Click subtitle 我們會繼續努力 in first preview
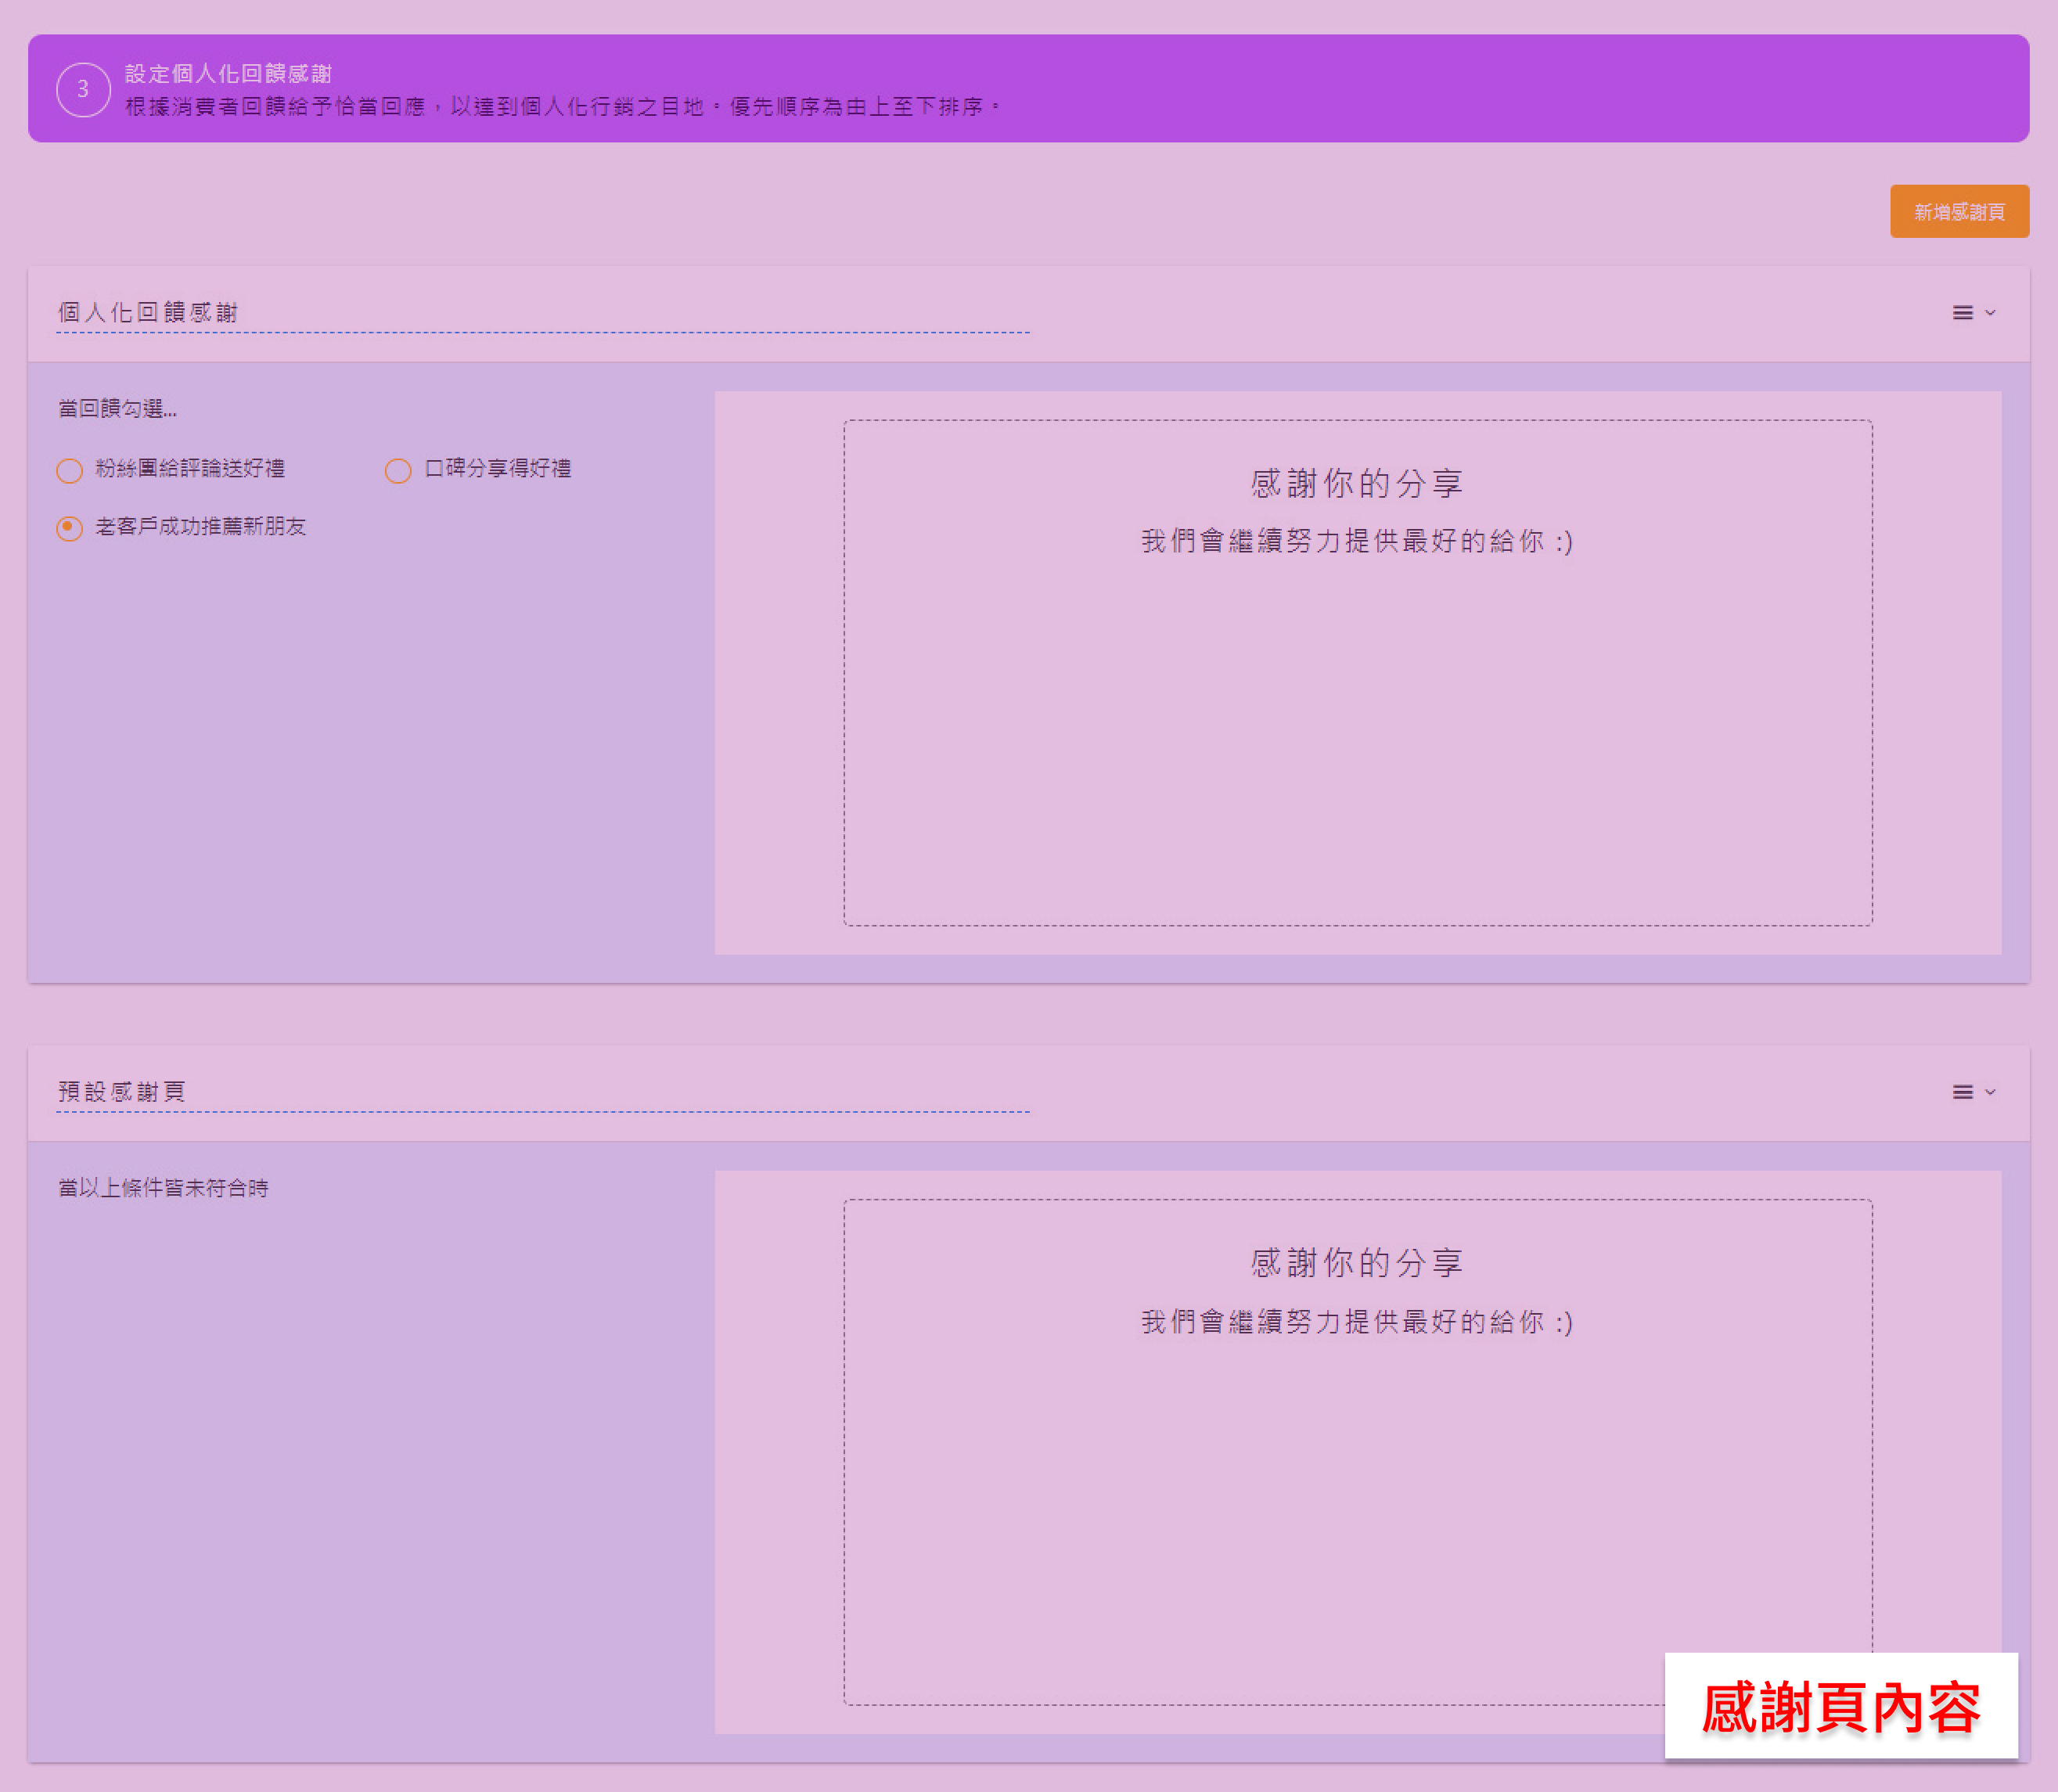 coord(1356,542)
